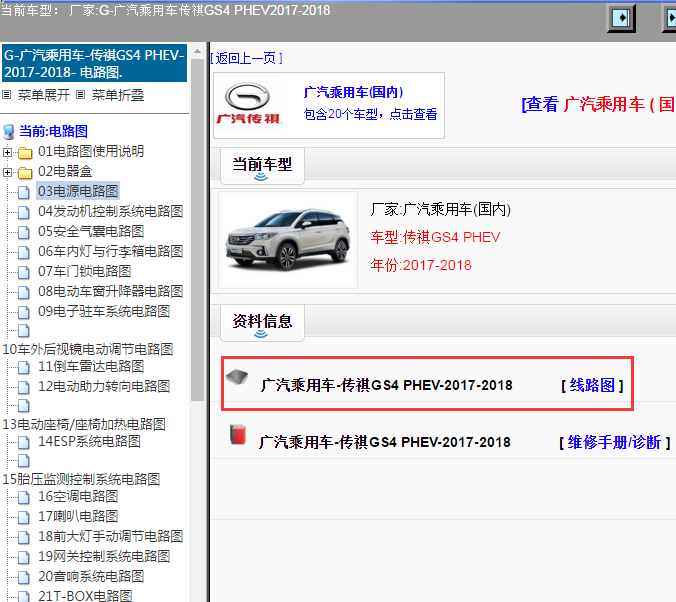Click 包含20个车型，点击查看 link

click(x=370, y=114)
